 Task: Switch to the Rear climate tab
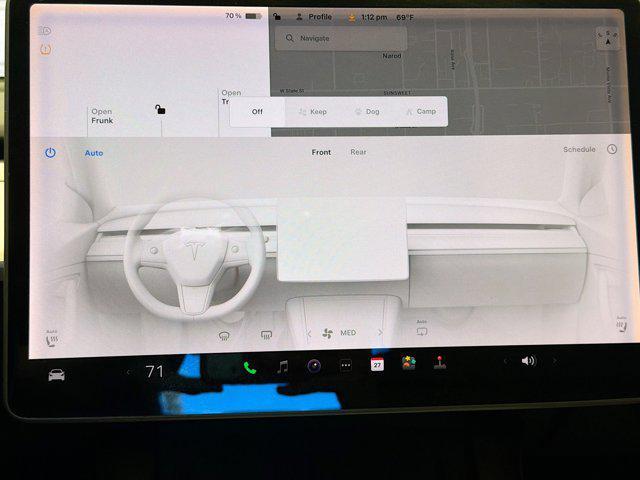(358, 152)
